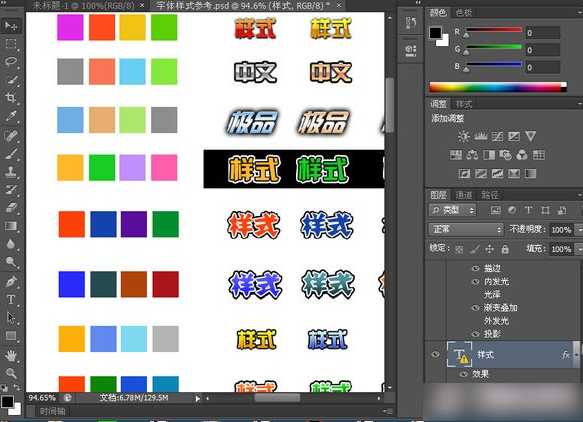
Task: Switch to the 通道 channels tab
Action: pos(464,195)
